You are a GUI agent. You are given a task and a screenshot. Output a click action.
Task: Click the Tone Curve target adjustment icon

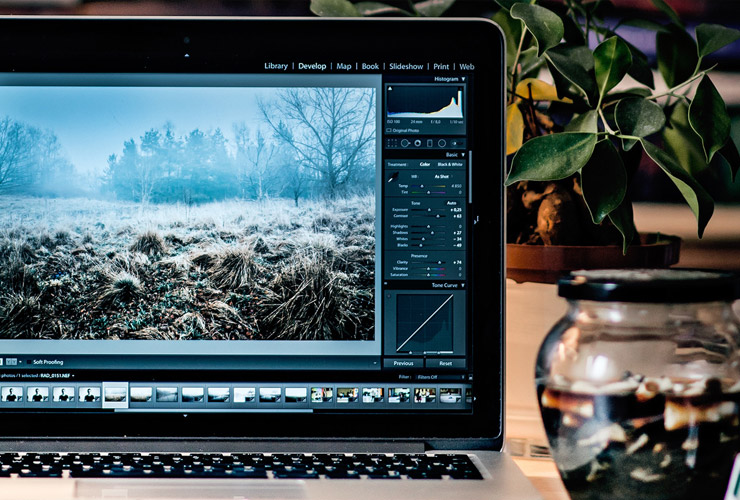389,296
